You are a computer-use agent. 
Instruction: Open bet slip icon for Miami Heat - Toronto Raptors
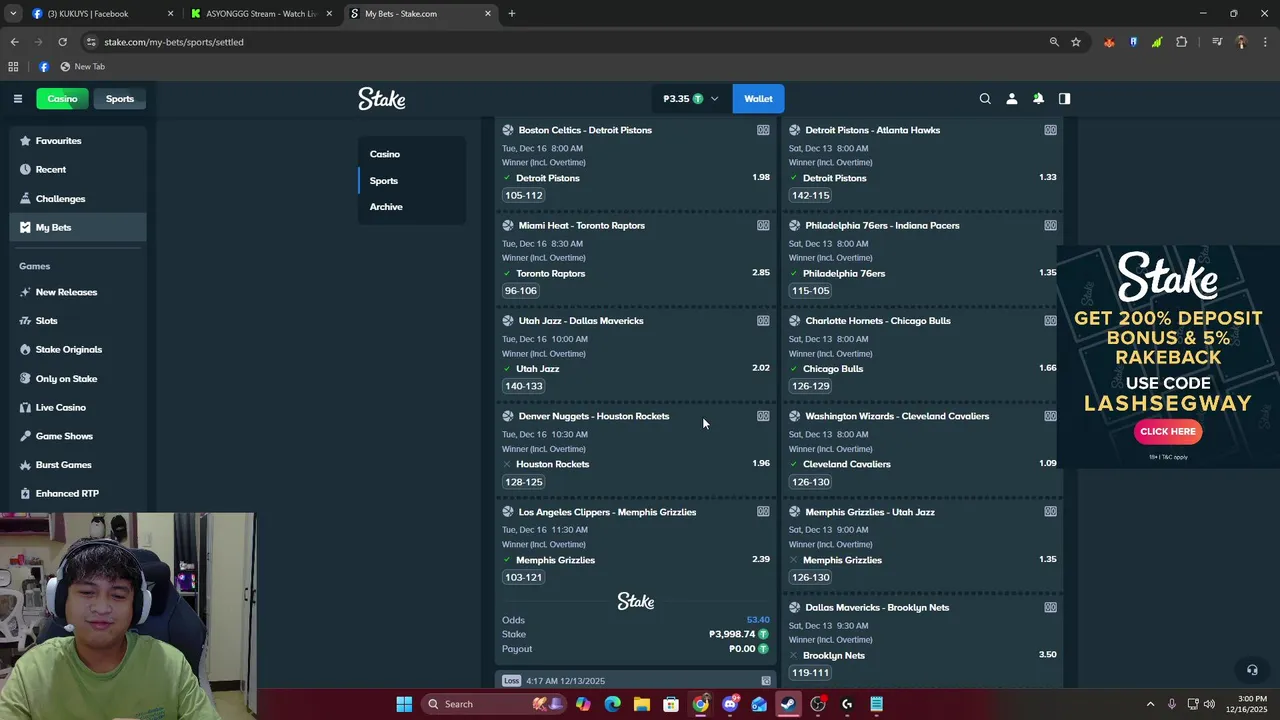click(763, 225)
